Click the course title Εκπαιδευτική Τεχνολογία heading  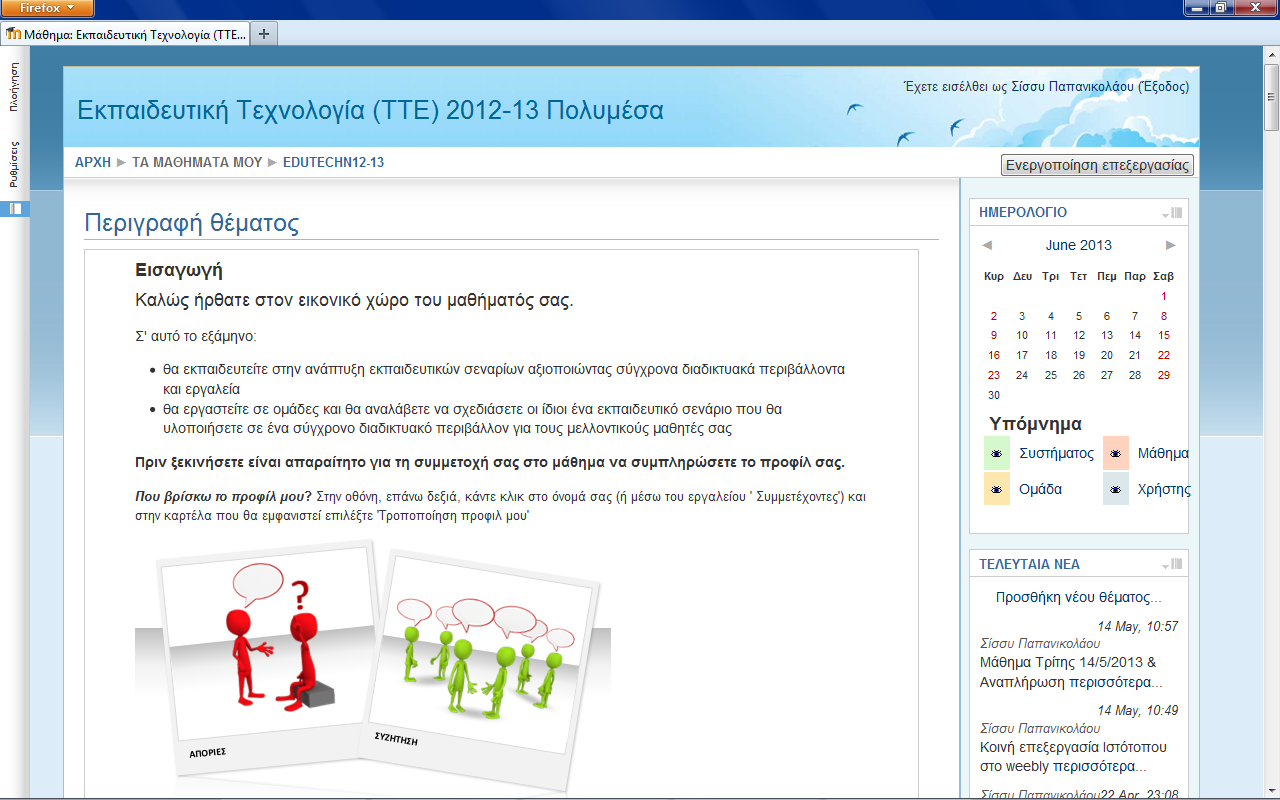370,110
